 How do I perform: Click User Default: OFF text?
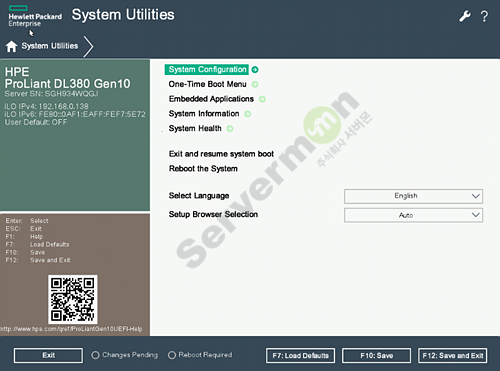pos(36,122)
